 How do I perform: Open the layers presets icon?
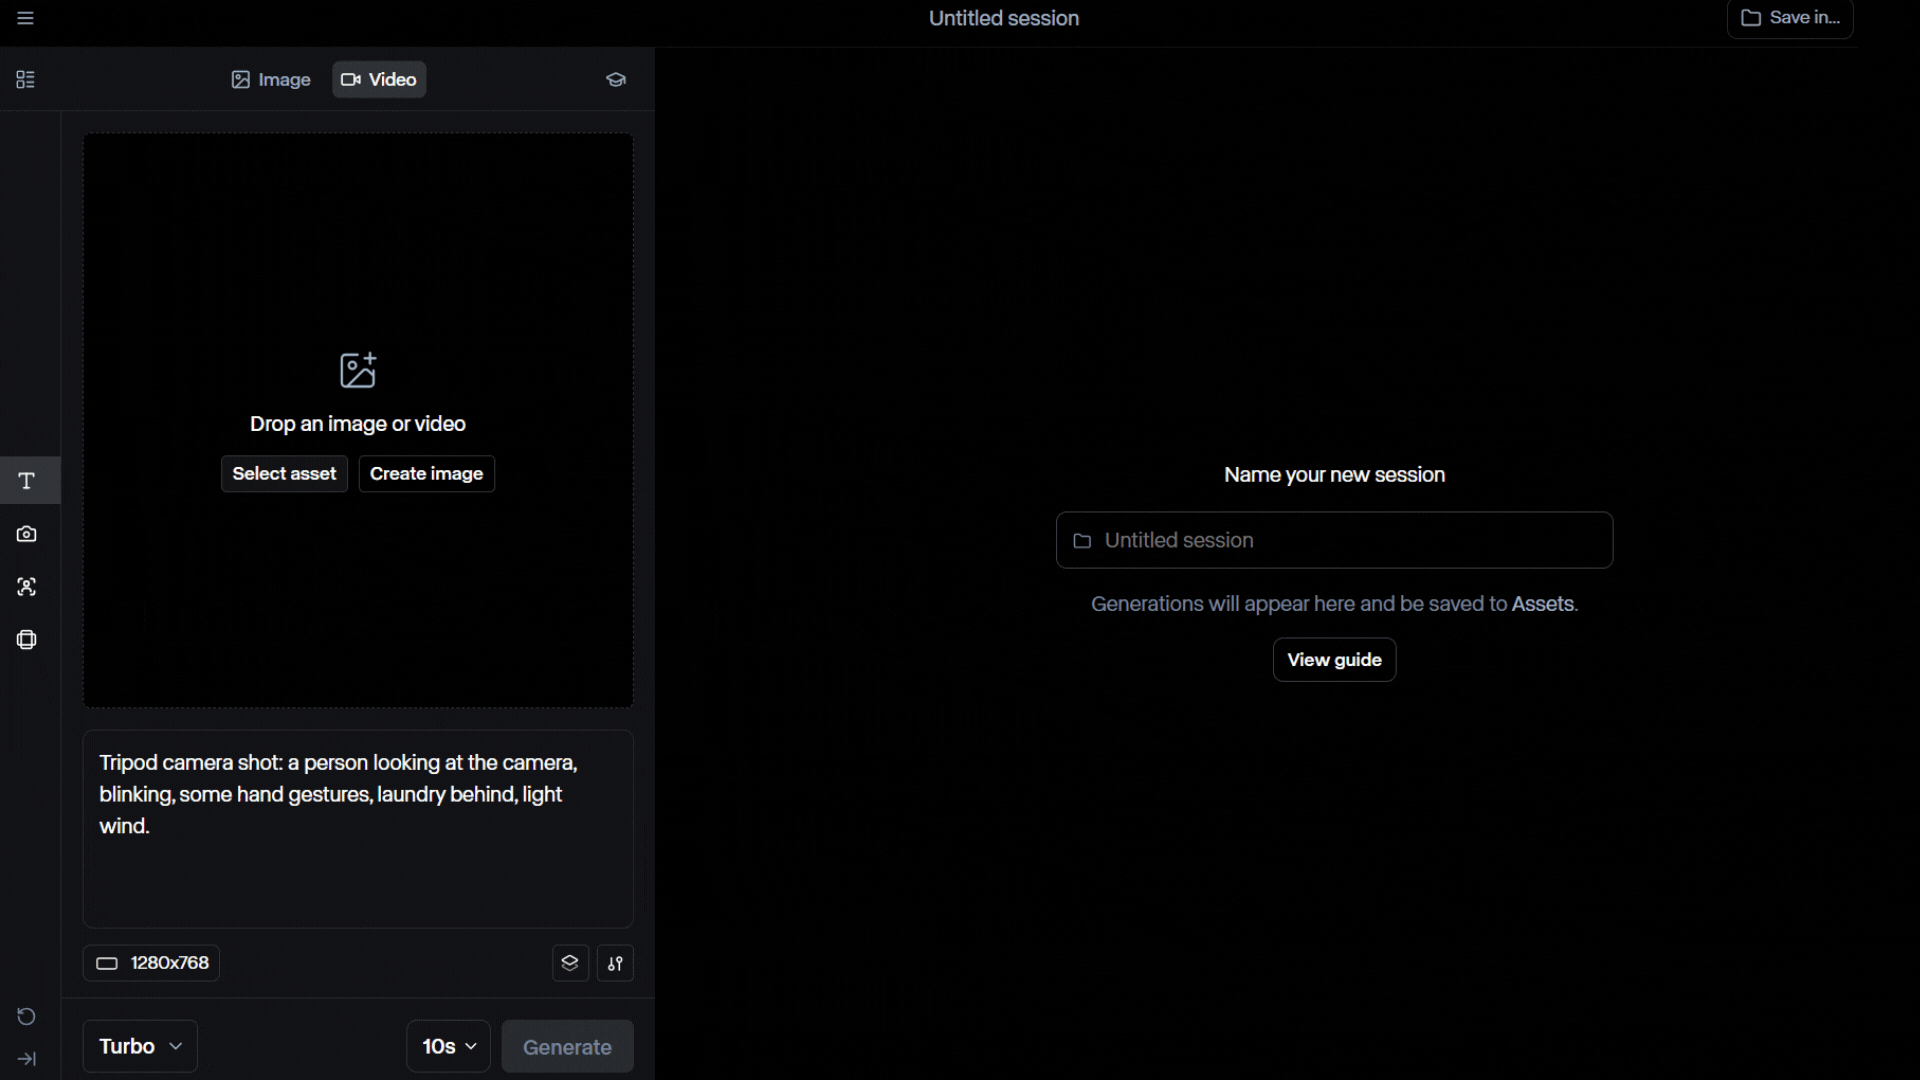[x=570, y=963]
